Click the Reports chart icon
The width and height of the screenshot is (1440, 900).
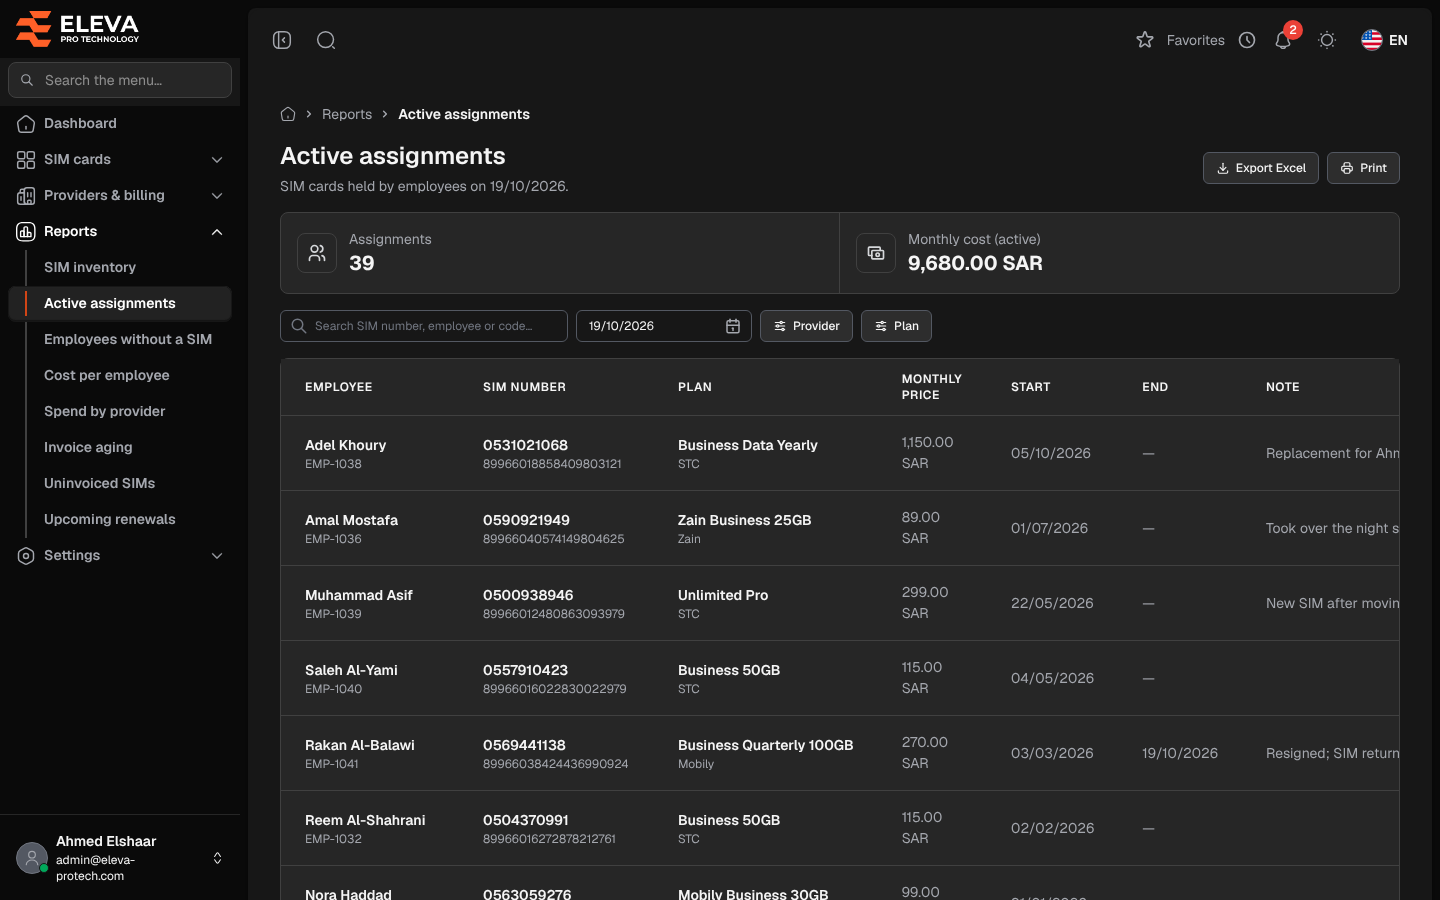pos(26,232)
